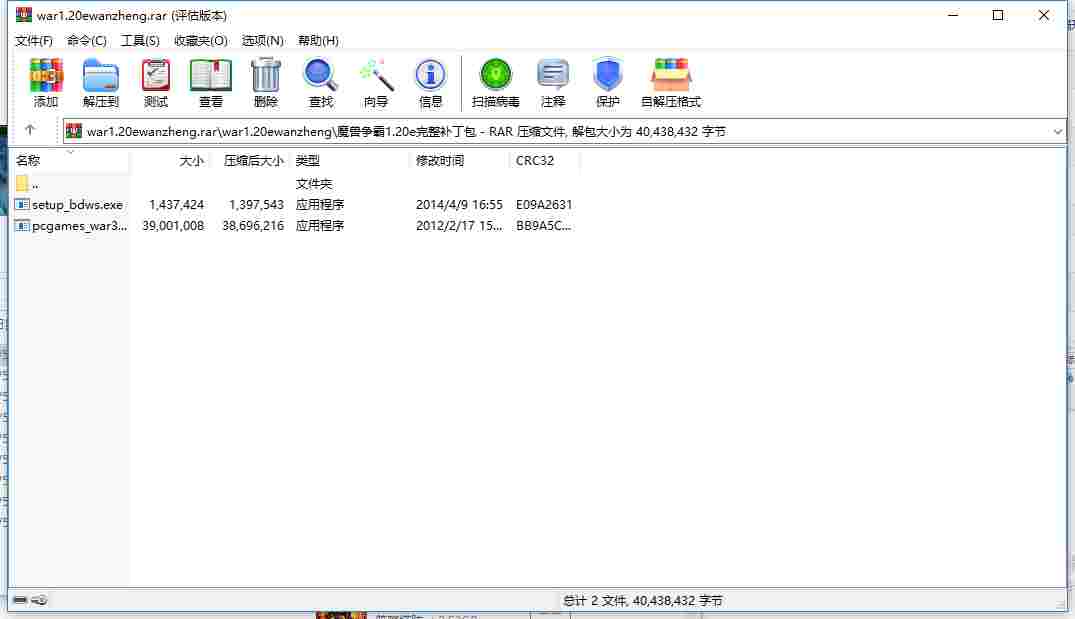Click the drive icon in status bar

tap(20, 600)
